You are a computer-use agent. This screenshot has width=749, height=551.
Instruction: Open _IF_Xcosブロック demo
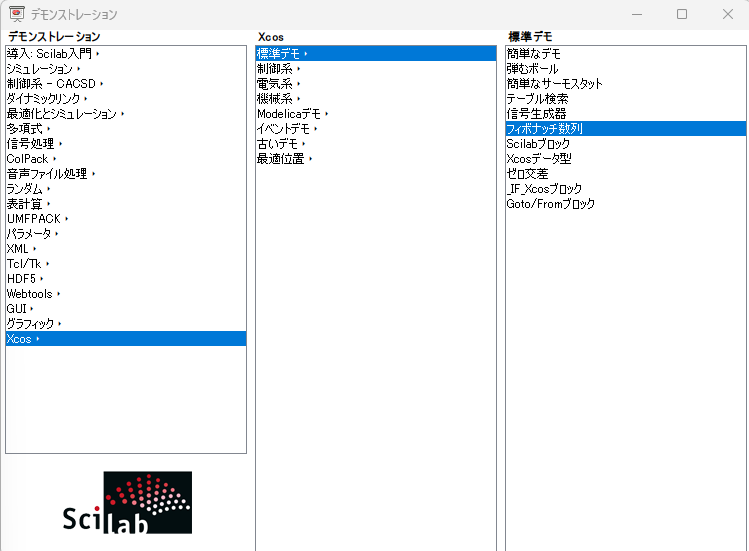626,189
